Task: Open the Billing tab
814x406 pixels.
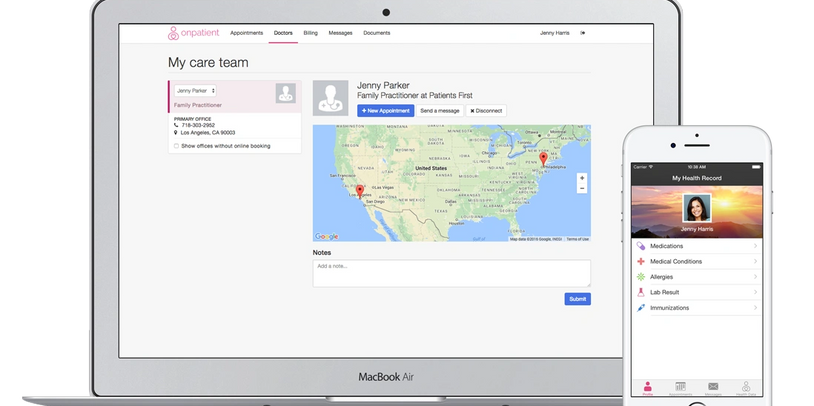Action: click(310, 33)
